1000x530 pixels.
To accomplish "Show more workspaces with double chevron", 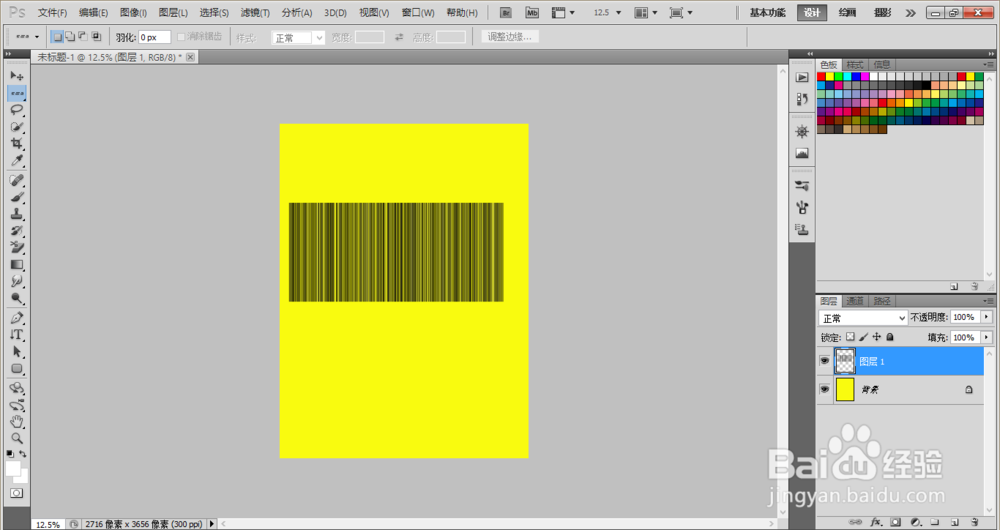I will [x=910, y=13].
